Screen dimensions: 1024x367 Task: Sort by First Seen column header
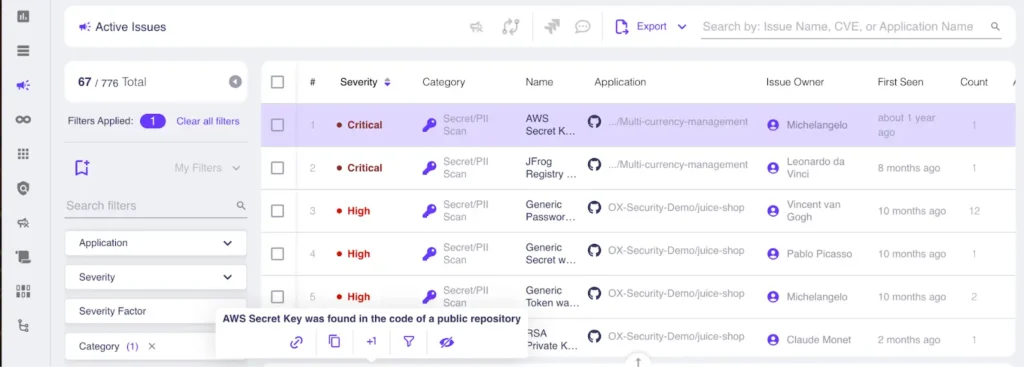coord(900,82)
